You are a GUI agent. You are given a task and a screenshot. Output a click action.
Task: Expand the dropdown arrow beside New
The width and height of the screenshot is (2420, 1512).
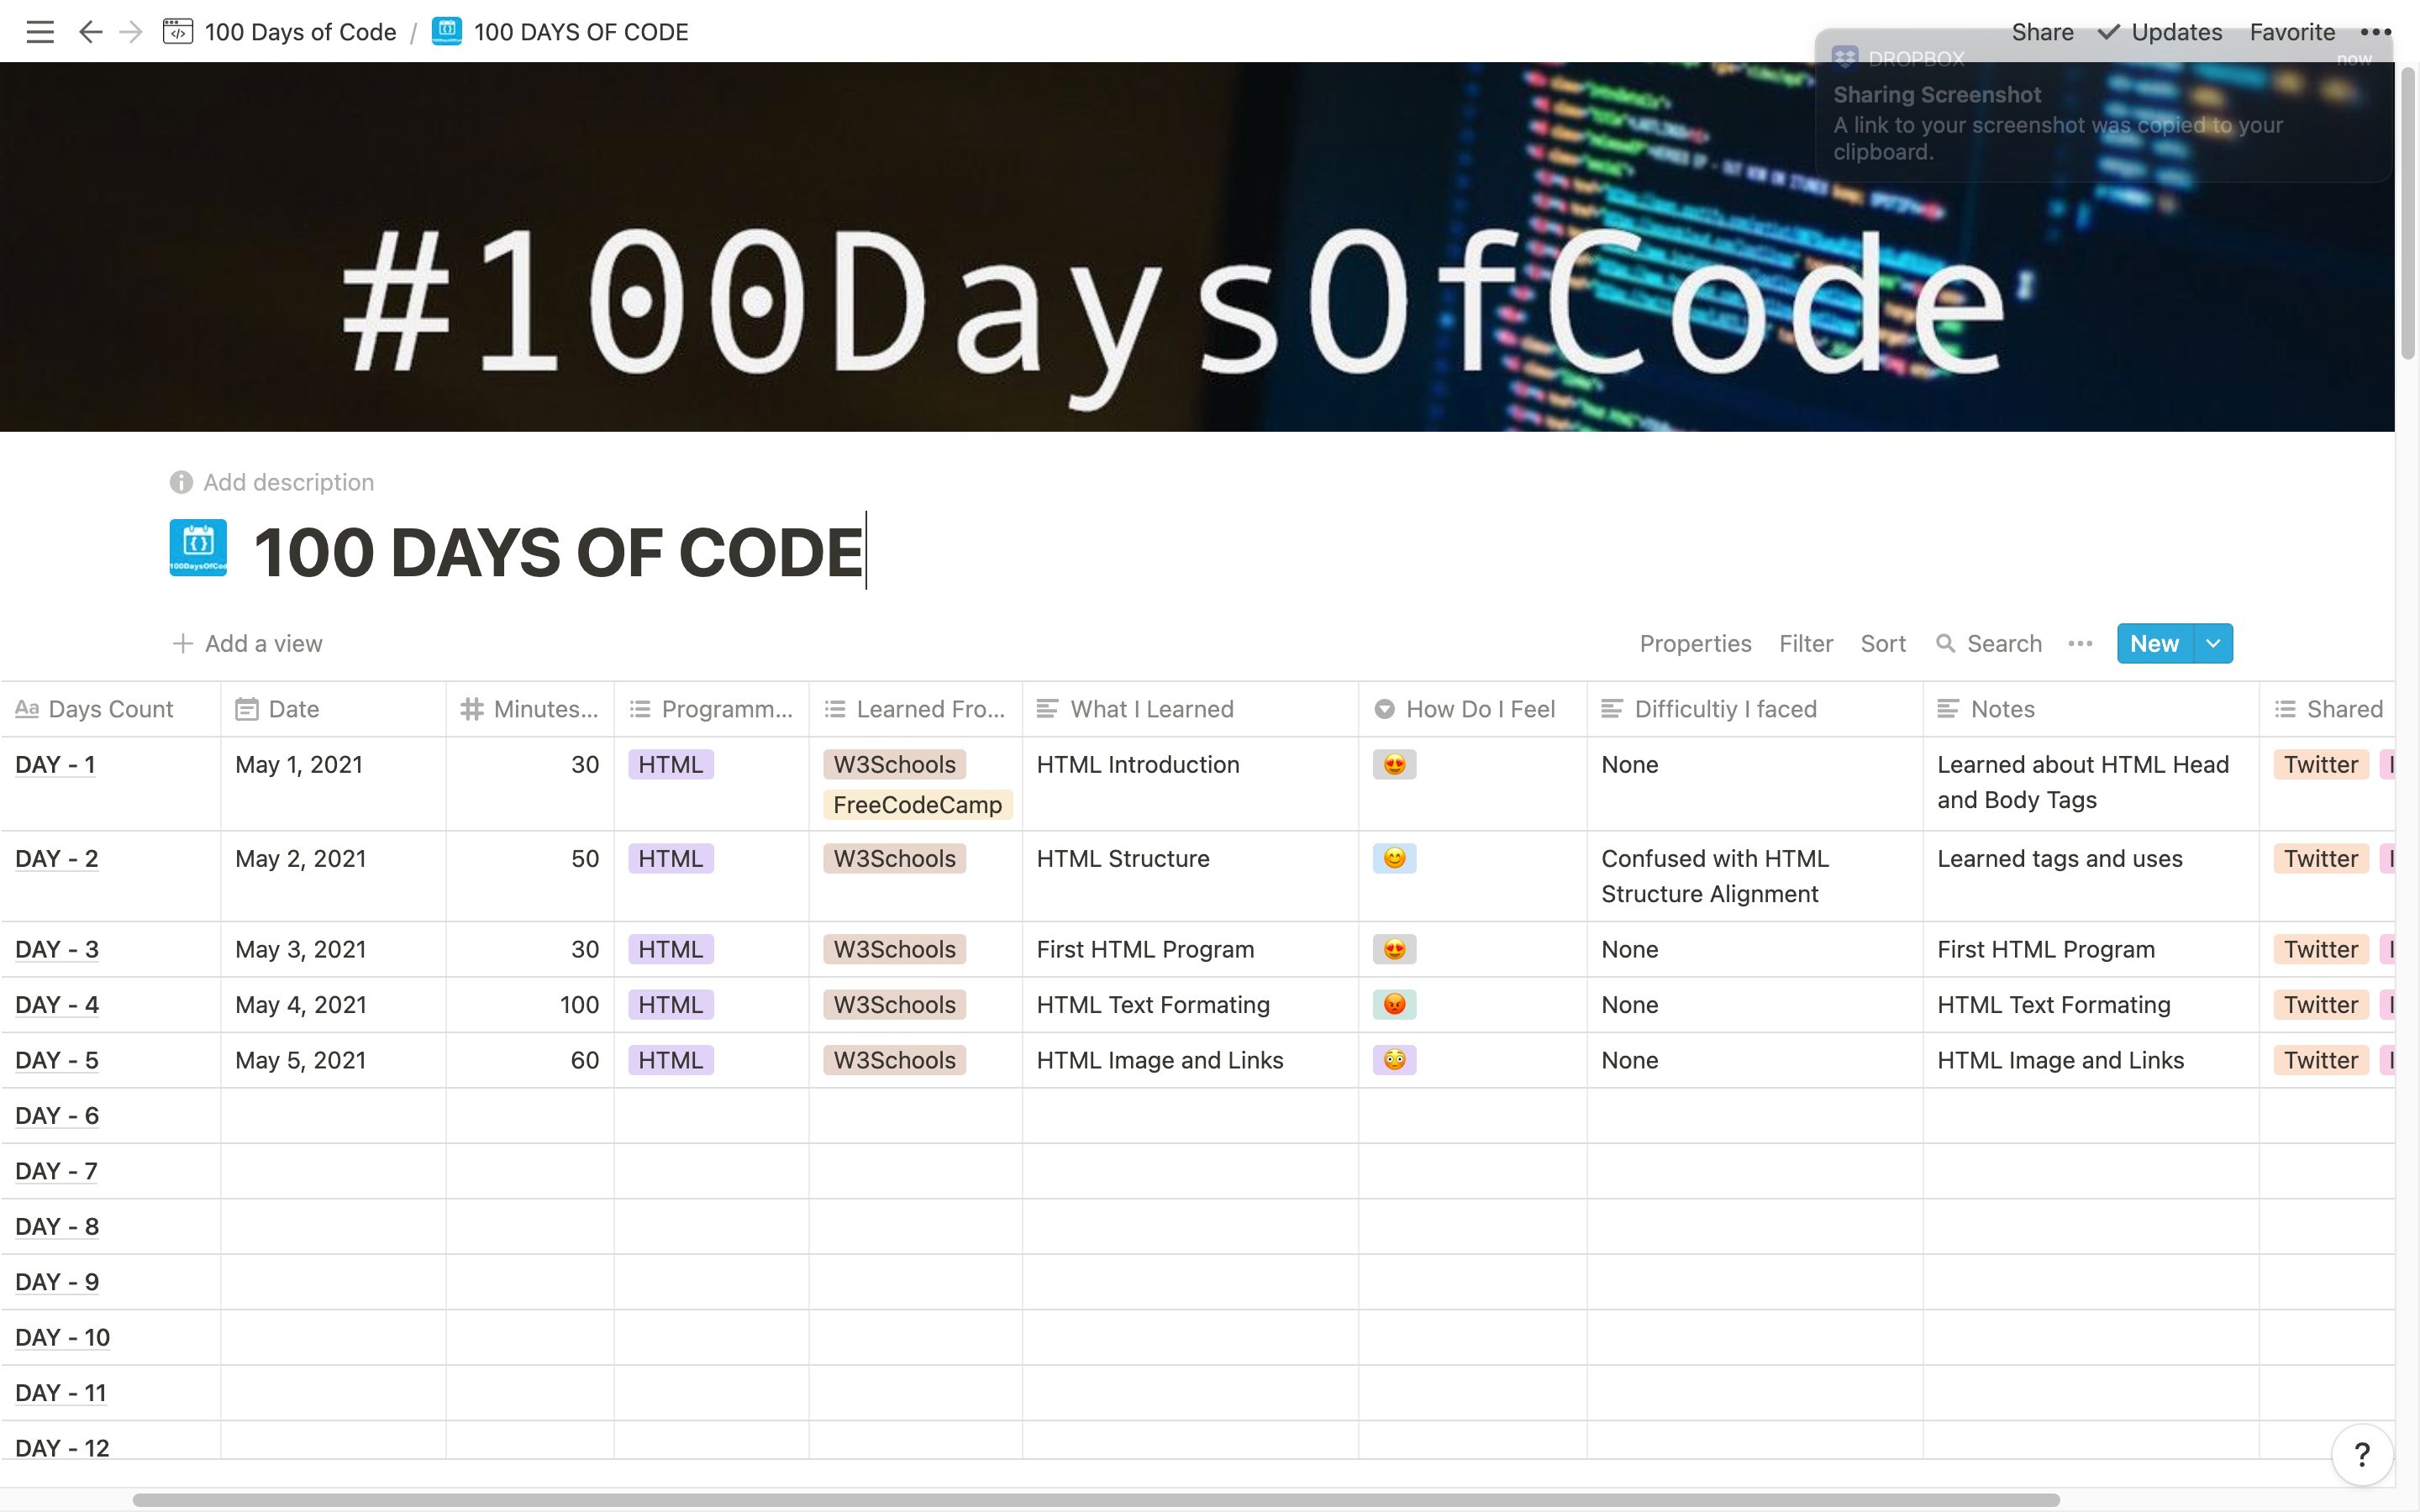pyautogui.click(x=2213, y=644)
